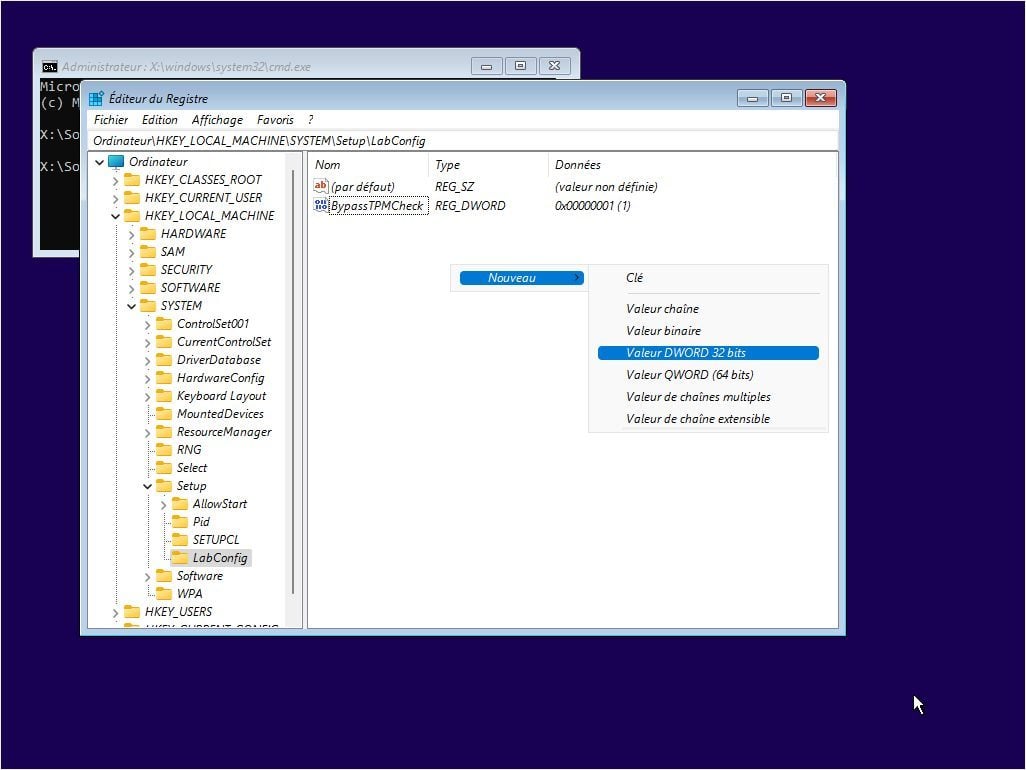The height and width of the screenshot is (770, 1026).
Task: Sort values by the Type column header
Action: click(x=488, y=165)
